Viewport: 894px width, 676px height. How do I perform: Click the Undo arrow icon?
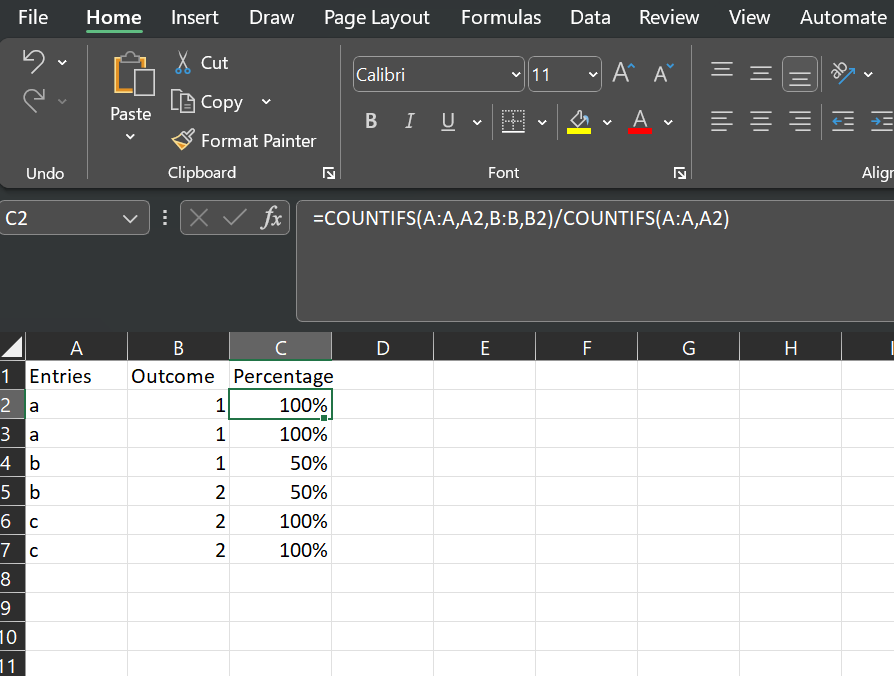point(34,62)
